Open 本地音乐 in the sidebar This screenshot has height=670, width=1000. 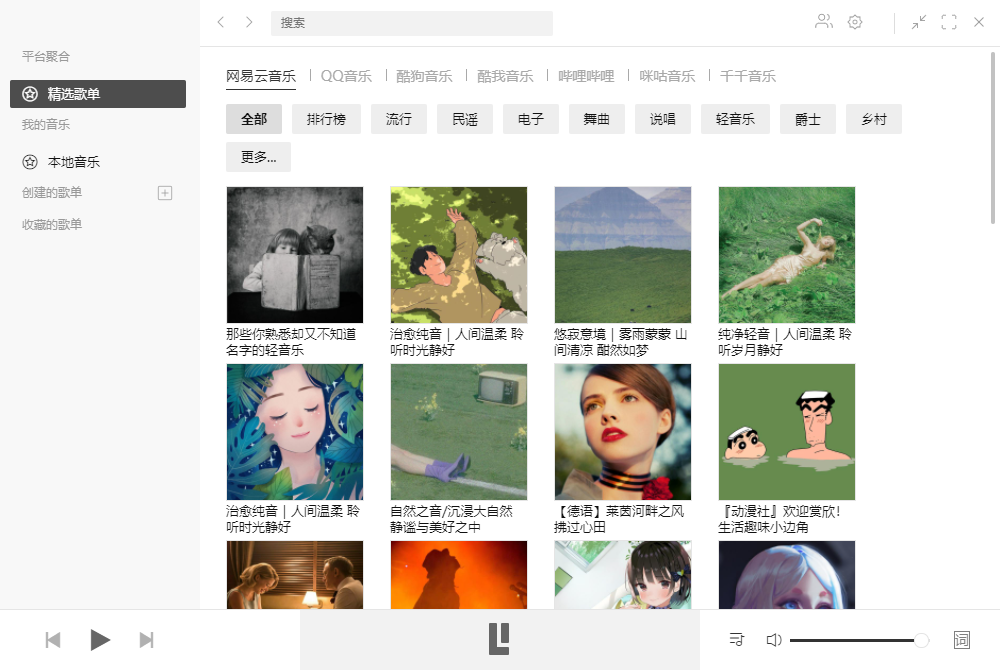98,162
